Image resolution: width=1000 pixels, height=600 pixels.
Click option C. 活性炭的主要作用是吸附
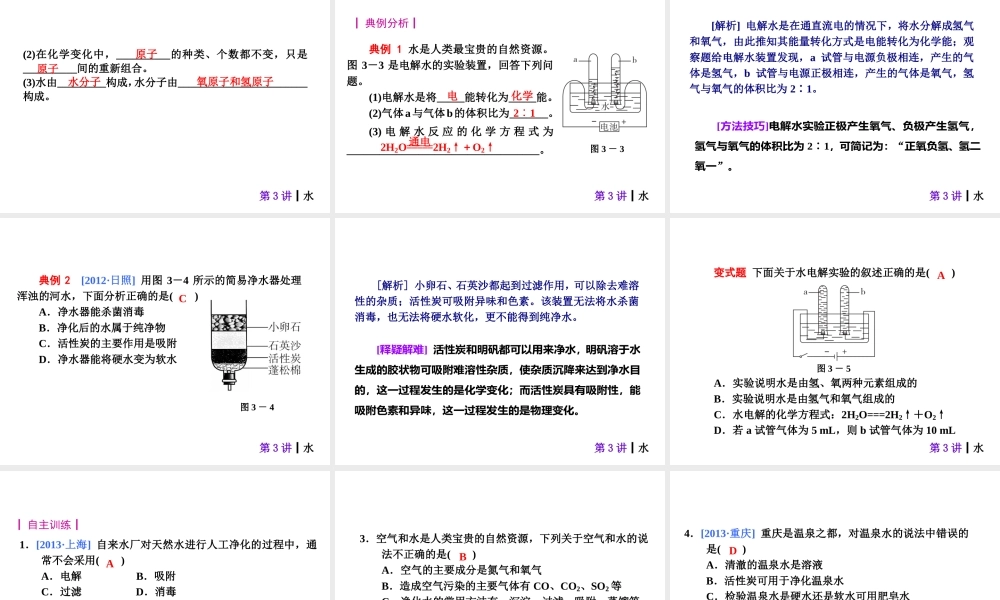(107, 344)
